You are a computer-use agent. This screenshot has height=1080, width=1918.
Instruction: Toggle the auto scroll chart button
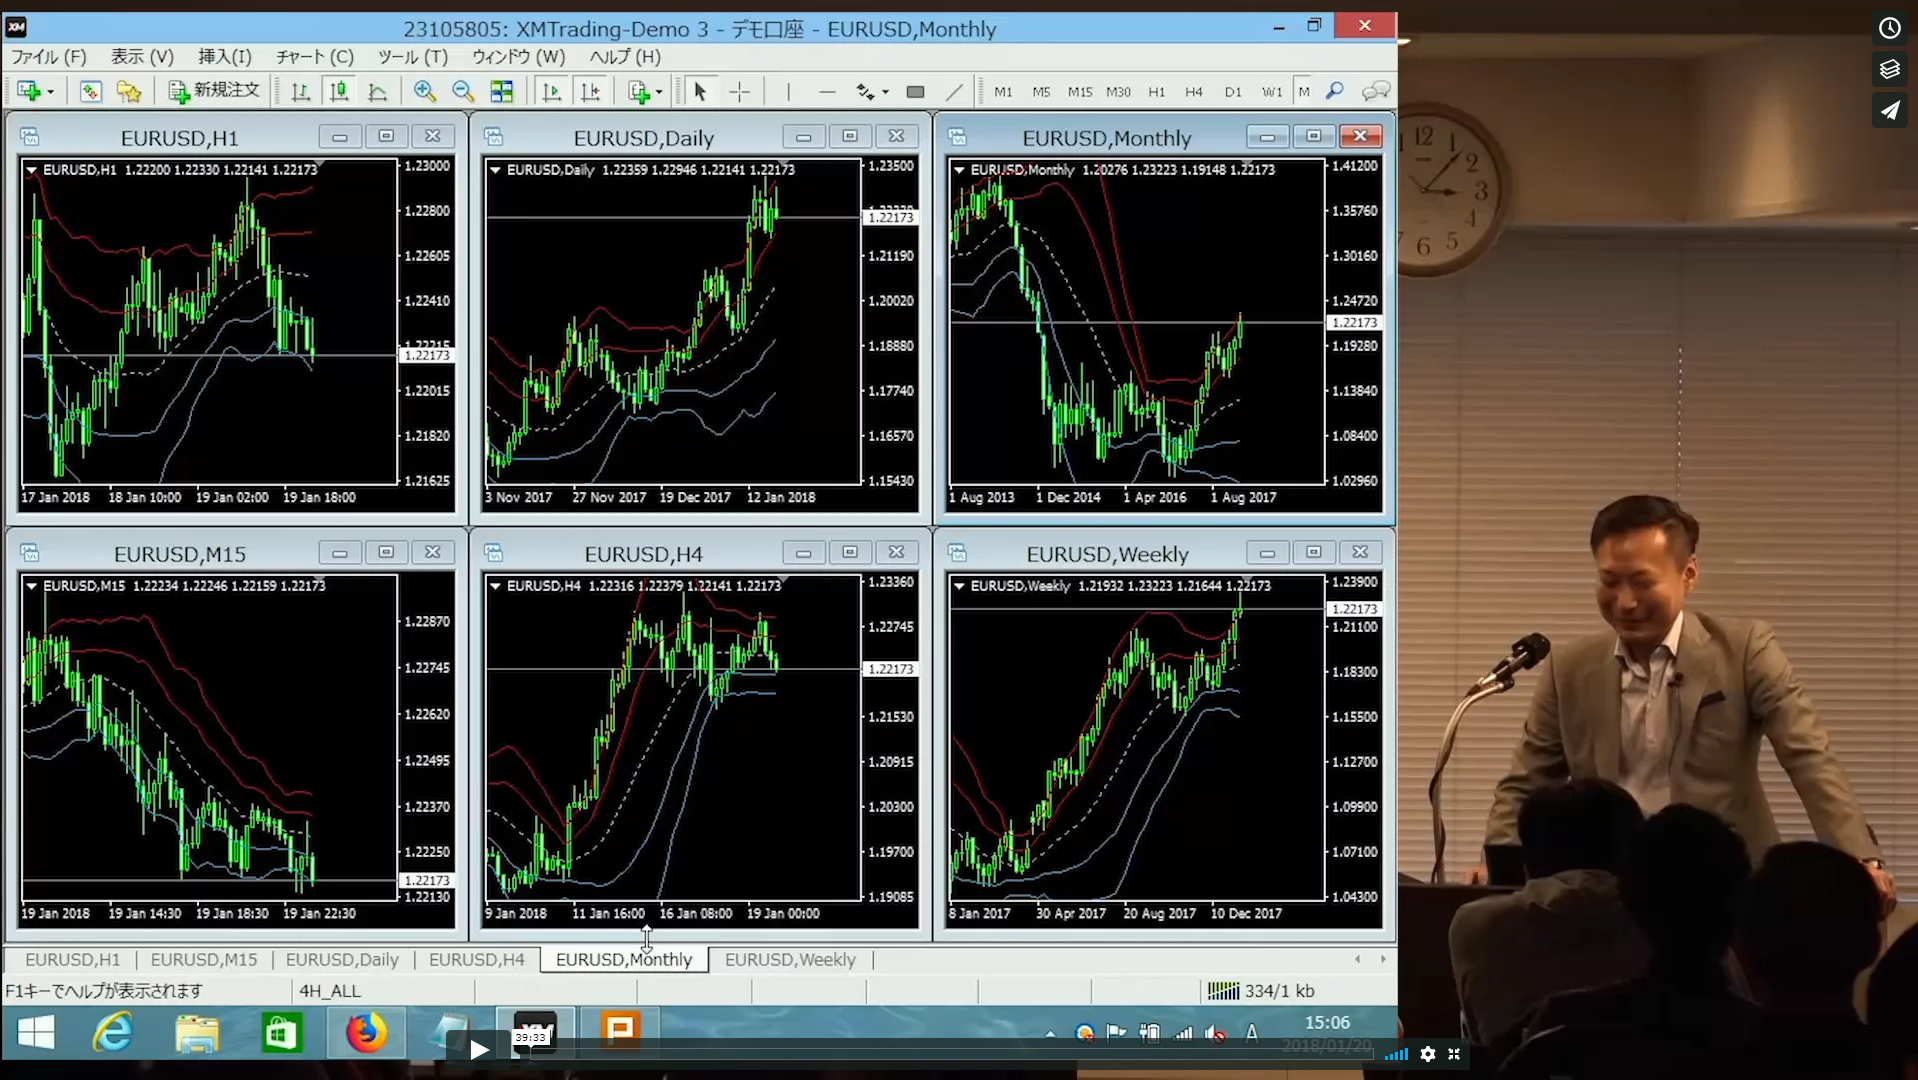[x=551, y=92]
